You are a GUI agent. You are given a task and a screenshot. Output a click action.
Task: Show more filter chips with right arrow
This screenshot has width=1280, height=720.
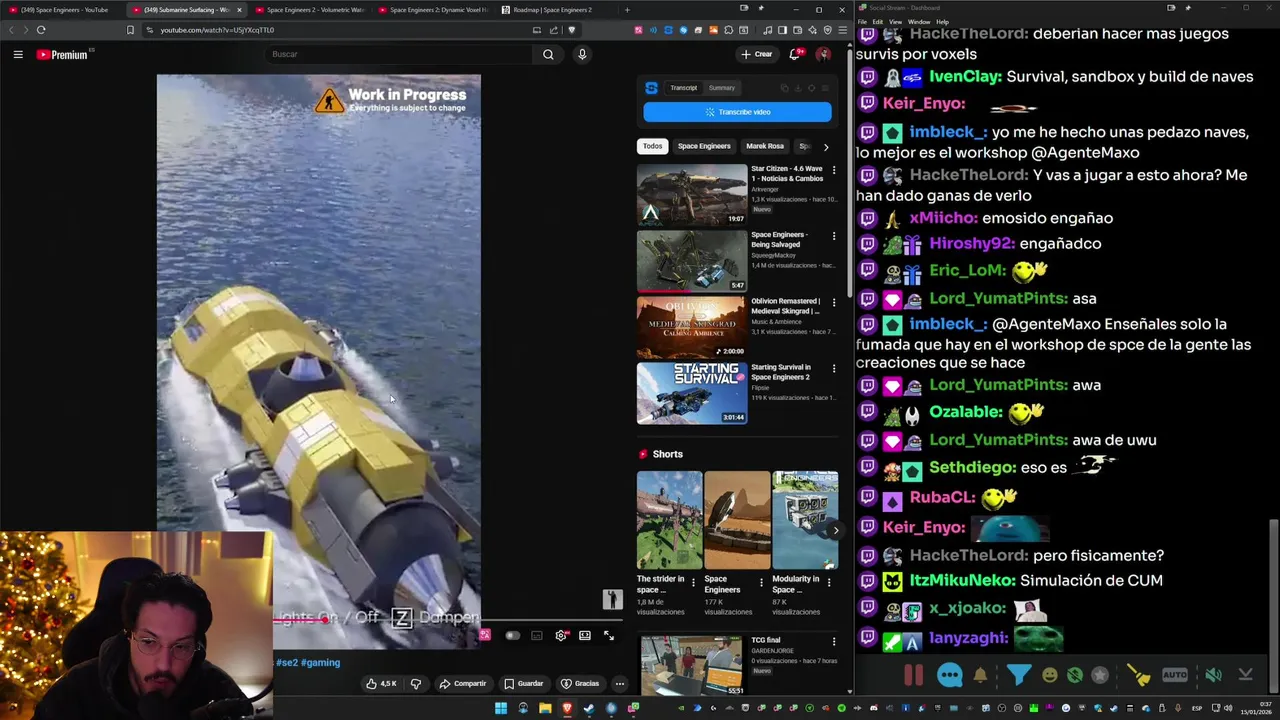(825, 146)
